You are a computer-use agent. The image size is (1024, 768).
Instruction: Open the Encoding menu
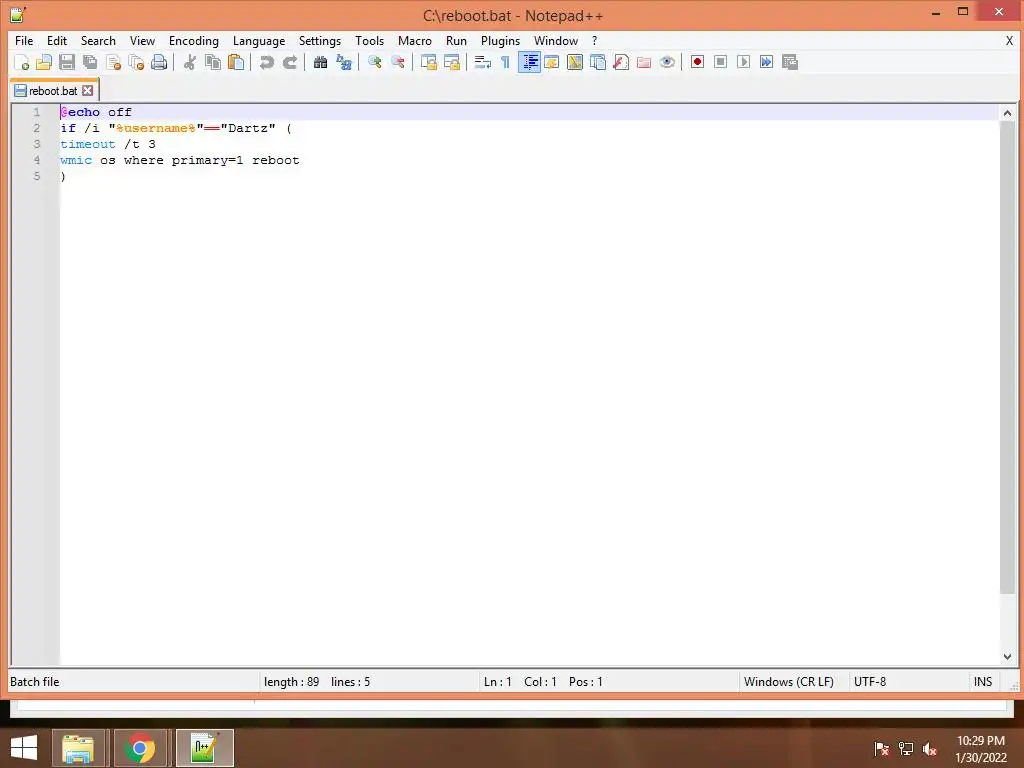pyautogui.click(x=194, y=40)
